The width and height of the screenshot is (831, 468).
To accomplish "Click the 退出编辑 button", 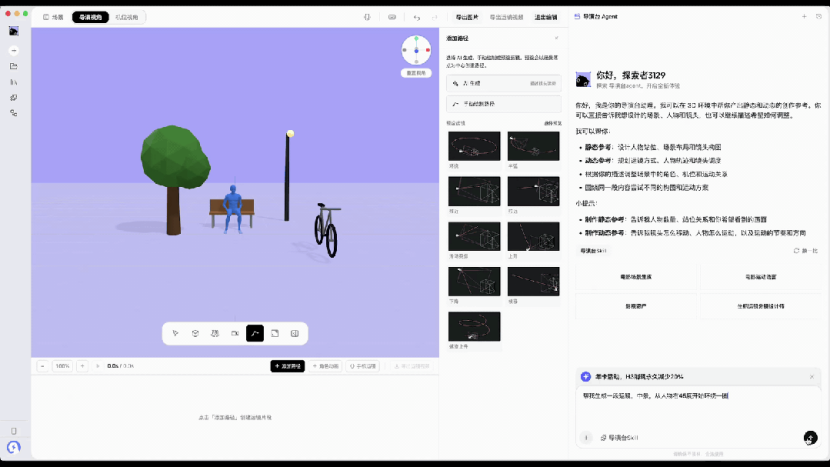I will (546, 17).
